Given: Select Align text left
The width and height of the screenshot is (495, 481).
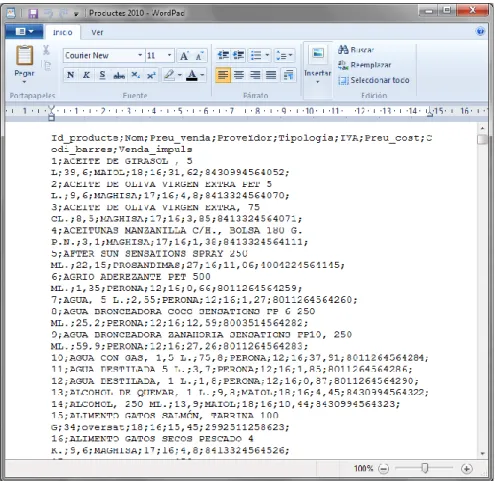Looking at the screenshot, I should tap(223, 75).
